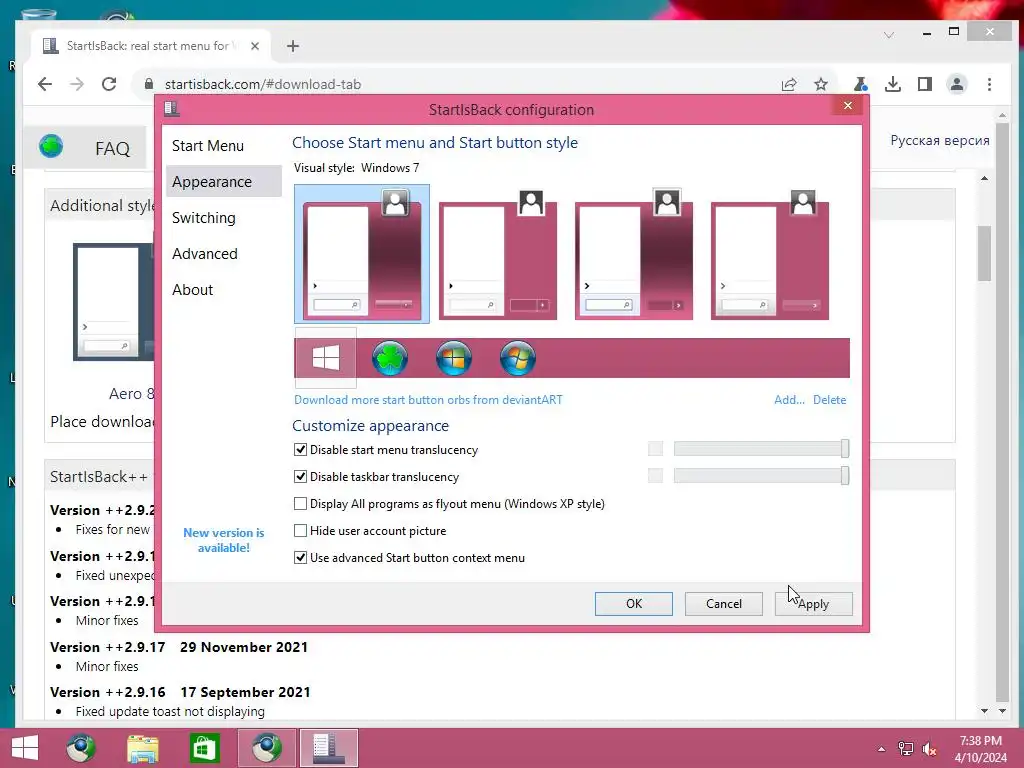Select the Appearance section
The height and width of the screenshot is (768, 1024).
coord(224,182)
